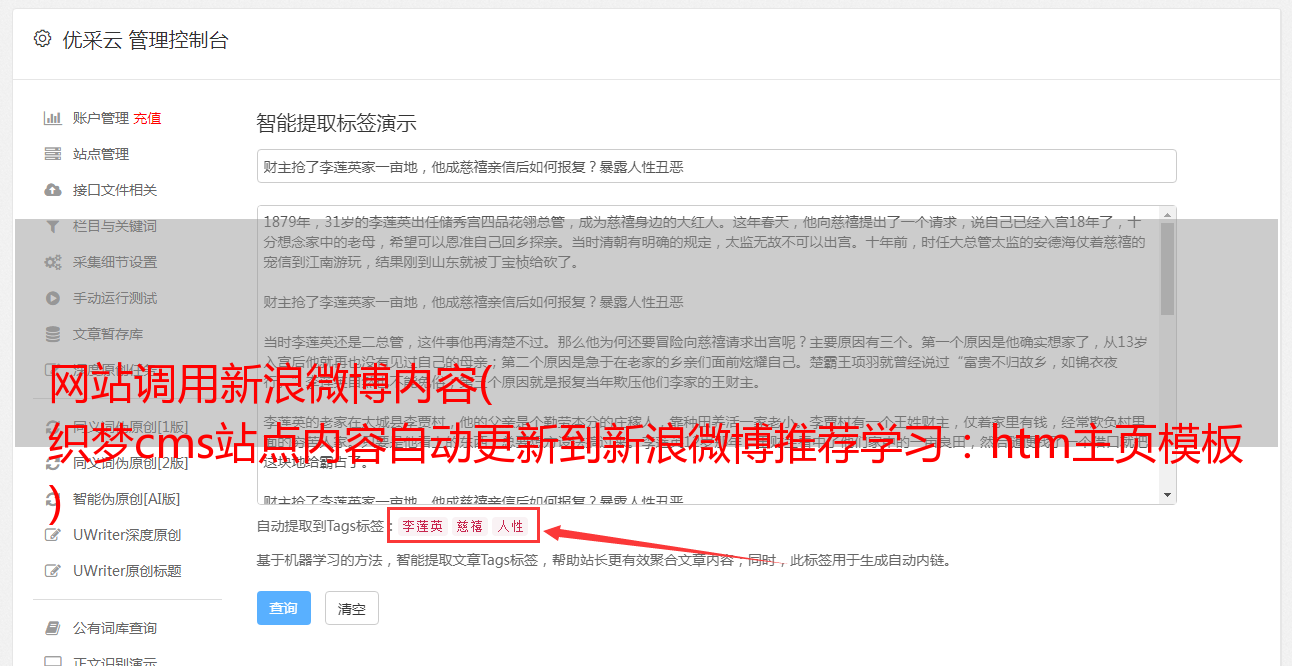Screen dimensions: 1292x666
Task: Open UWriter深度原创 edit icon
Action: pyautogui.click(x=53, y=535)
